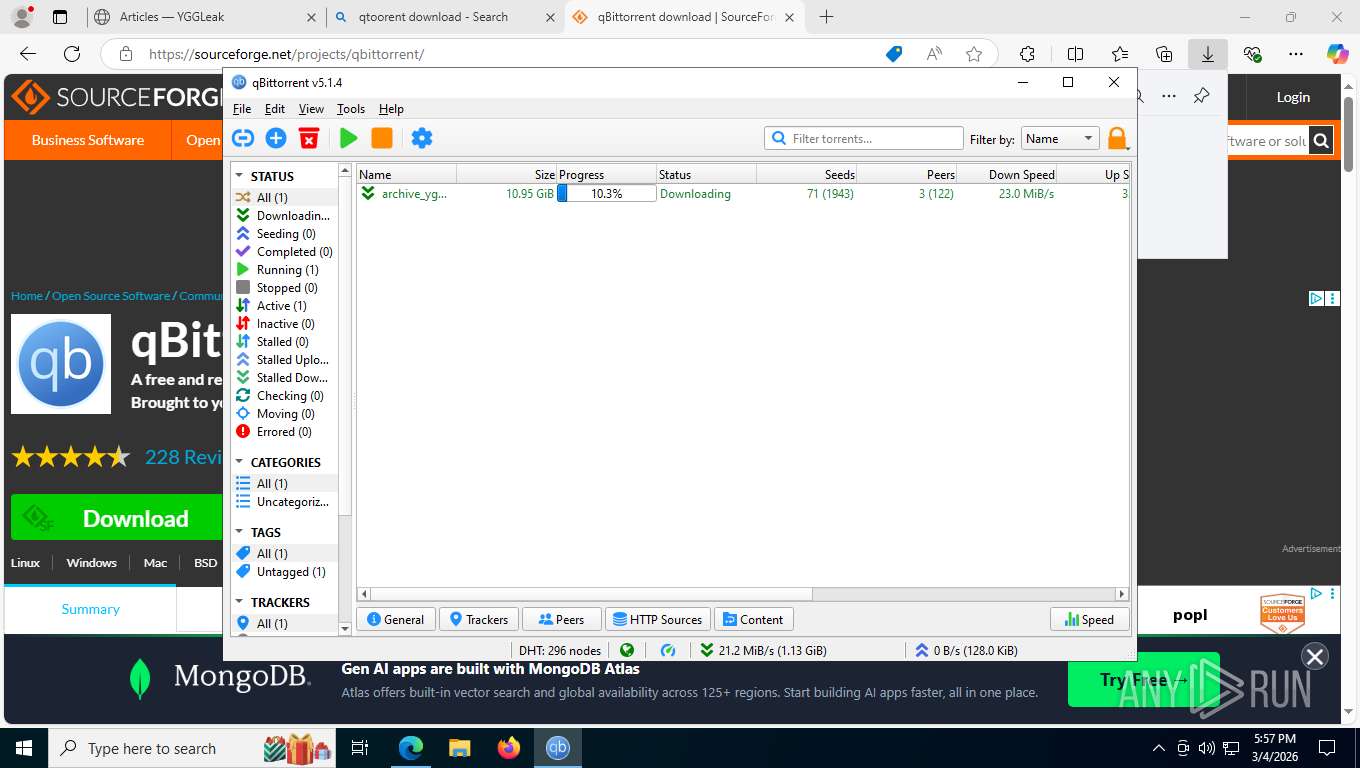This screenshot has height=768, width=1360.
Task: Click the red Remove torrent icon
Action: (309, 138)
